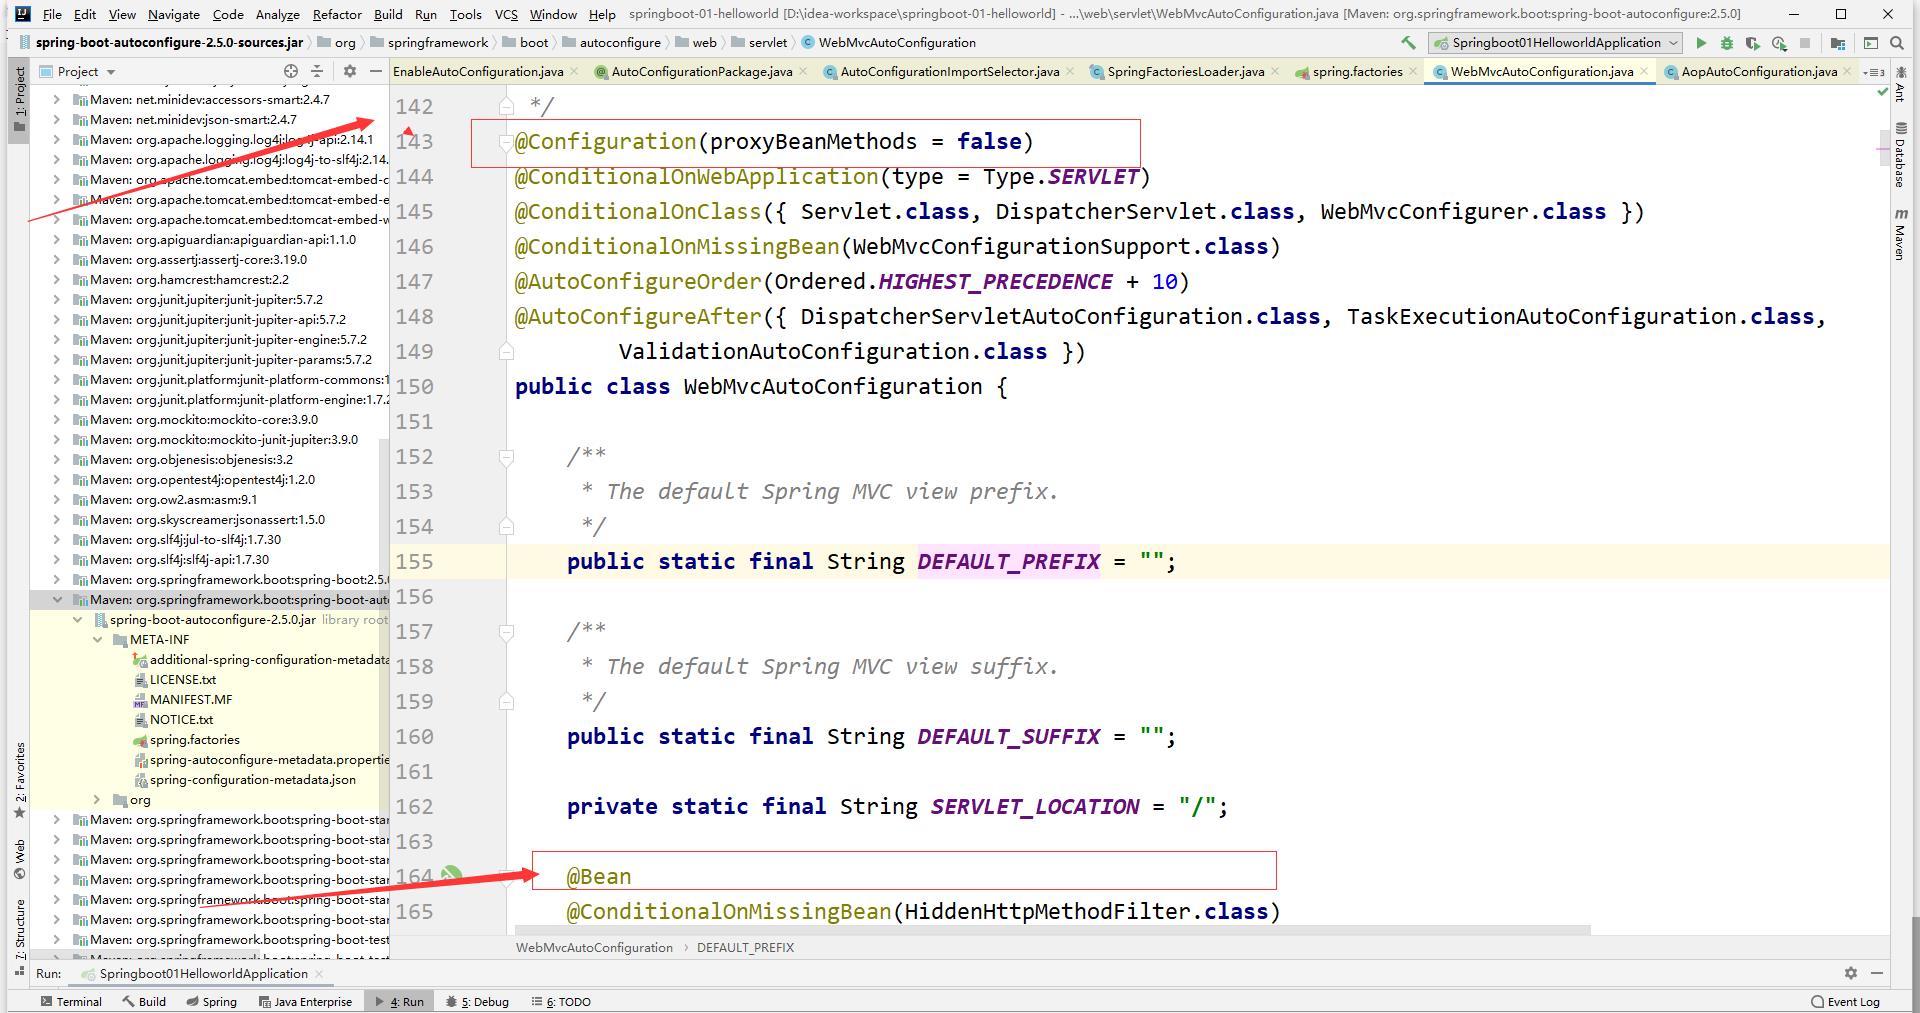Switch to AutoConfigurationPackage.java tab
The height and width of the screenshot is (1013, 1920).
[694, 71]
